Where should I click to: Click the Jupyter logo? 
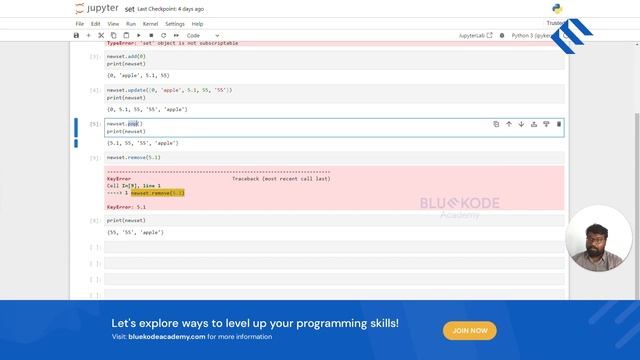[97, 8]
